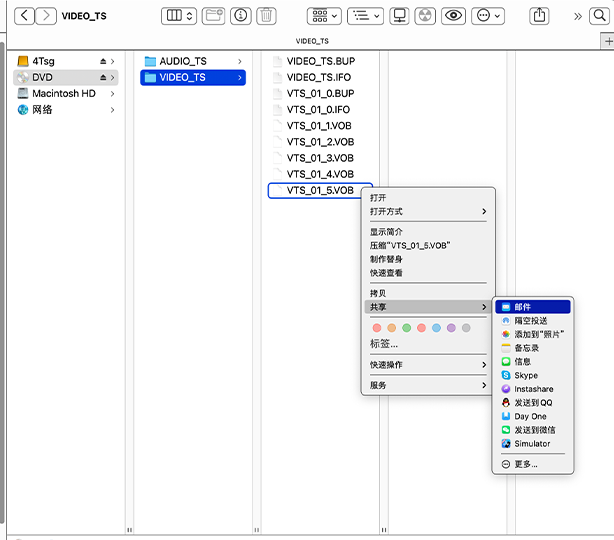Toggle Quick Look eye icon
Screen dimensions: 614x540
(453, 16)
